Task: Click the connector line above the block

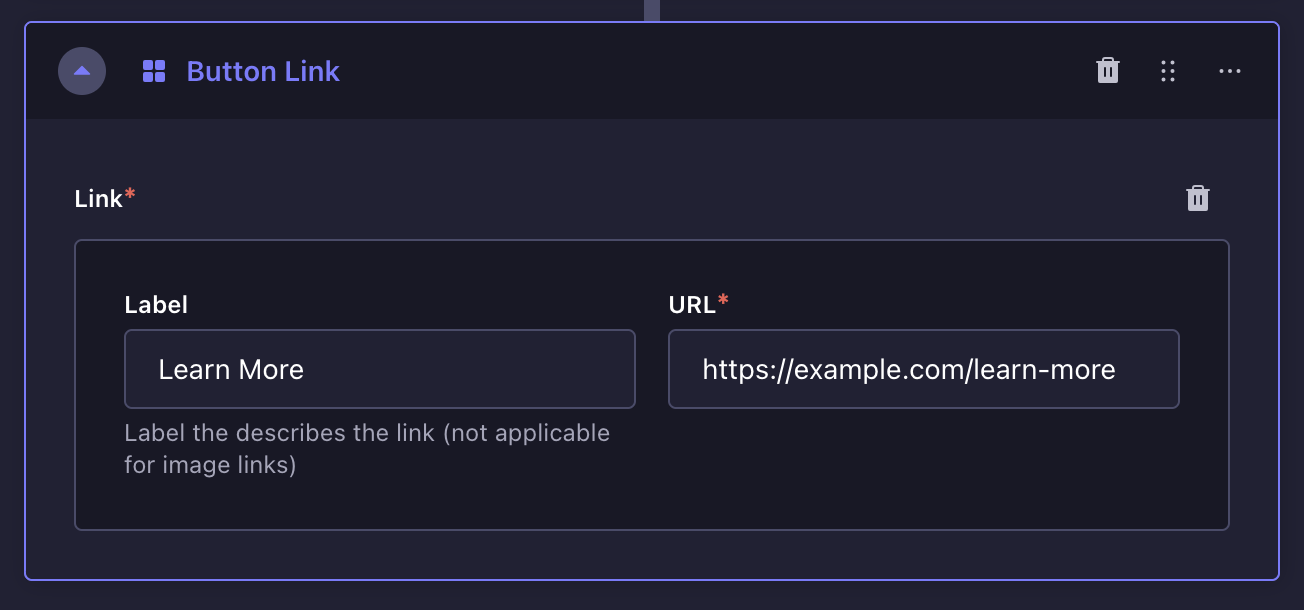Action: click(652, 10)
